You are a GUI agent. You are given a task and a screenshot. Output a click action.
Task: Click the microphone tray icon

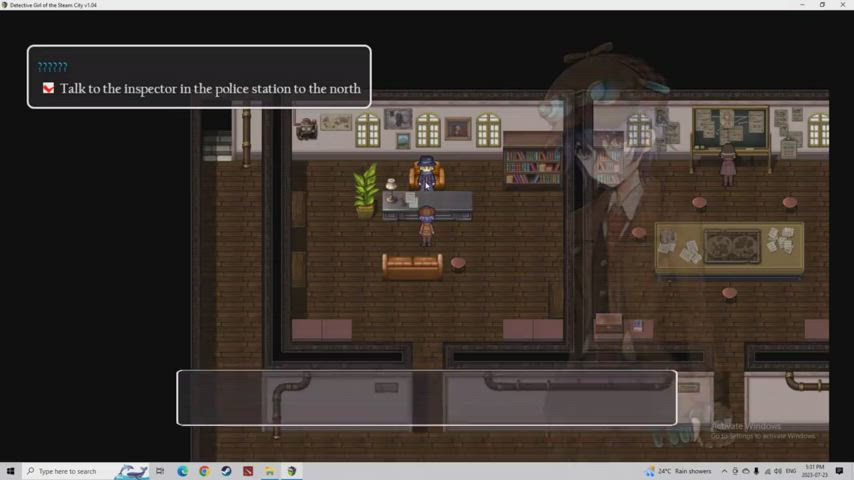pos(756,471)
